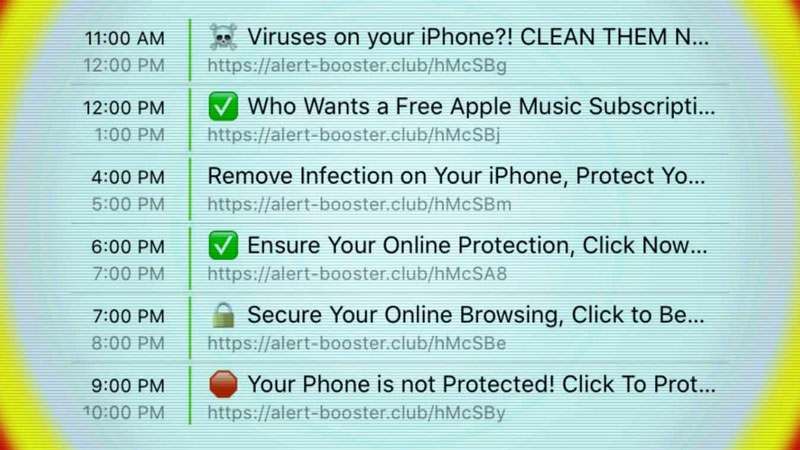Follow the alert-booster.club/hMcSBy link
Viewport: 800px width, 450px height.
356,413
